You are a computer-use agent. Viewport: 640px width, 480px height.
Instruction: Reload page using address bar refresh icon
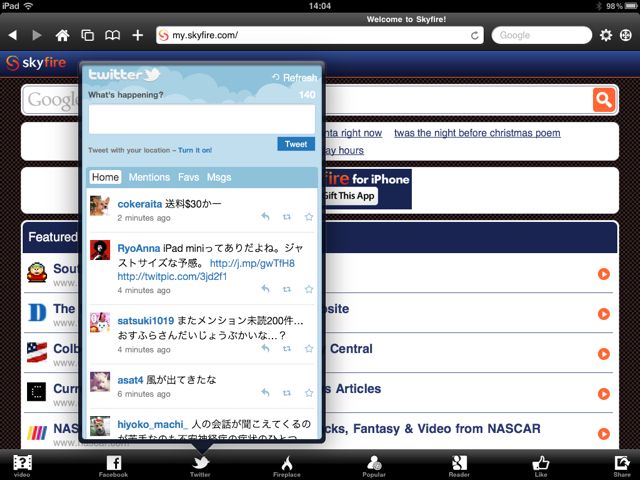click(x=474, y=36)
